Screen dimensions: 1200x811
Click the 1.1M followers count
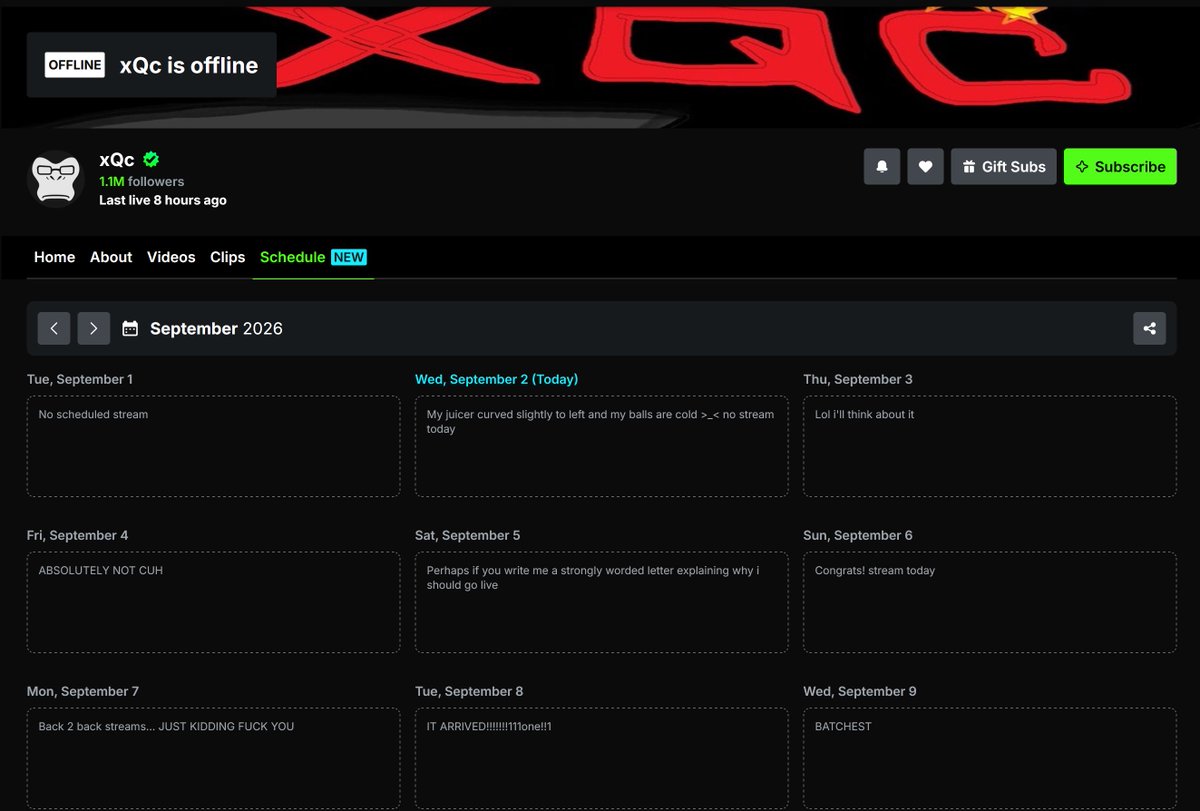142,182
